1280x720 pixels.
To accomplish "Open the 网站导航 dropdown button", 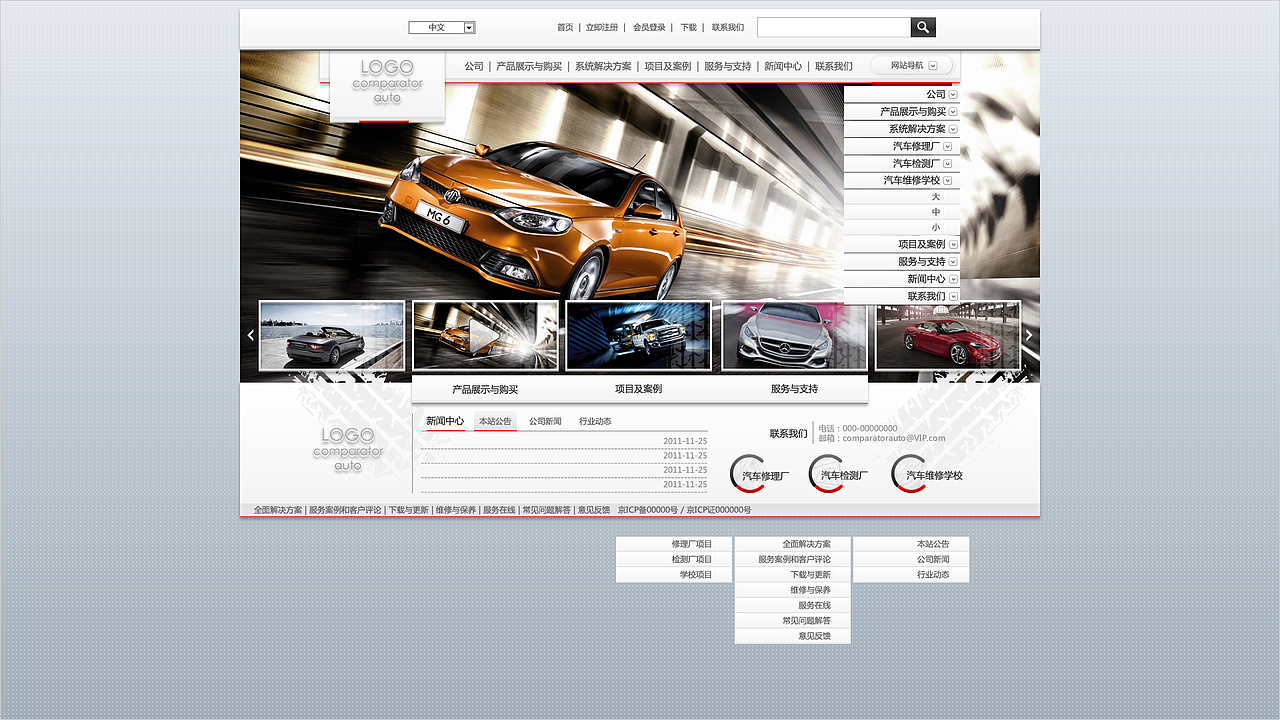I will (x=912, y=66).
